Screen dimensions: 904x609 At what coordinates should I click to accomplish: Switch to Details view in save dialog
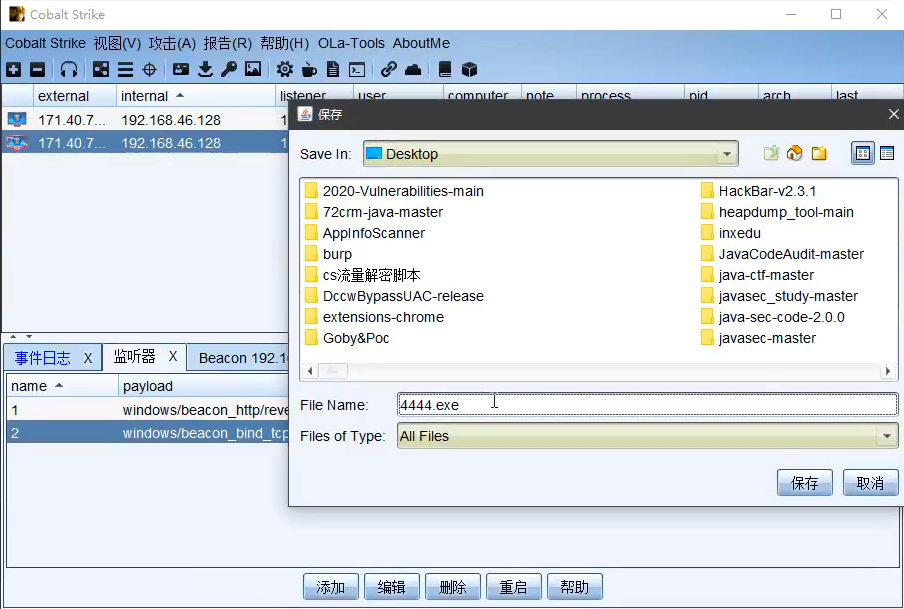pyautogui.click(x=886, y=153)
